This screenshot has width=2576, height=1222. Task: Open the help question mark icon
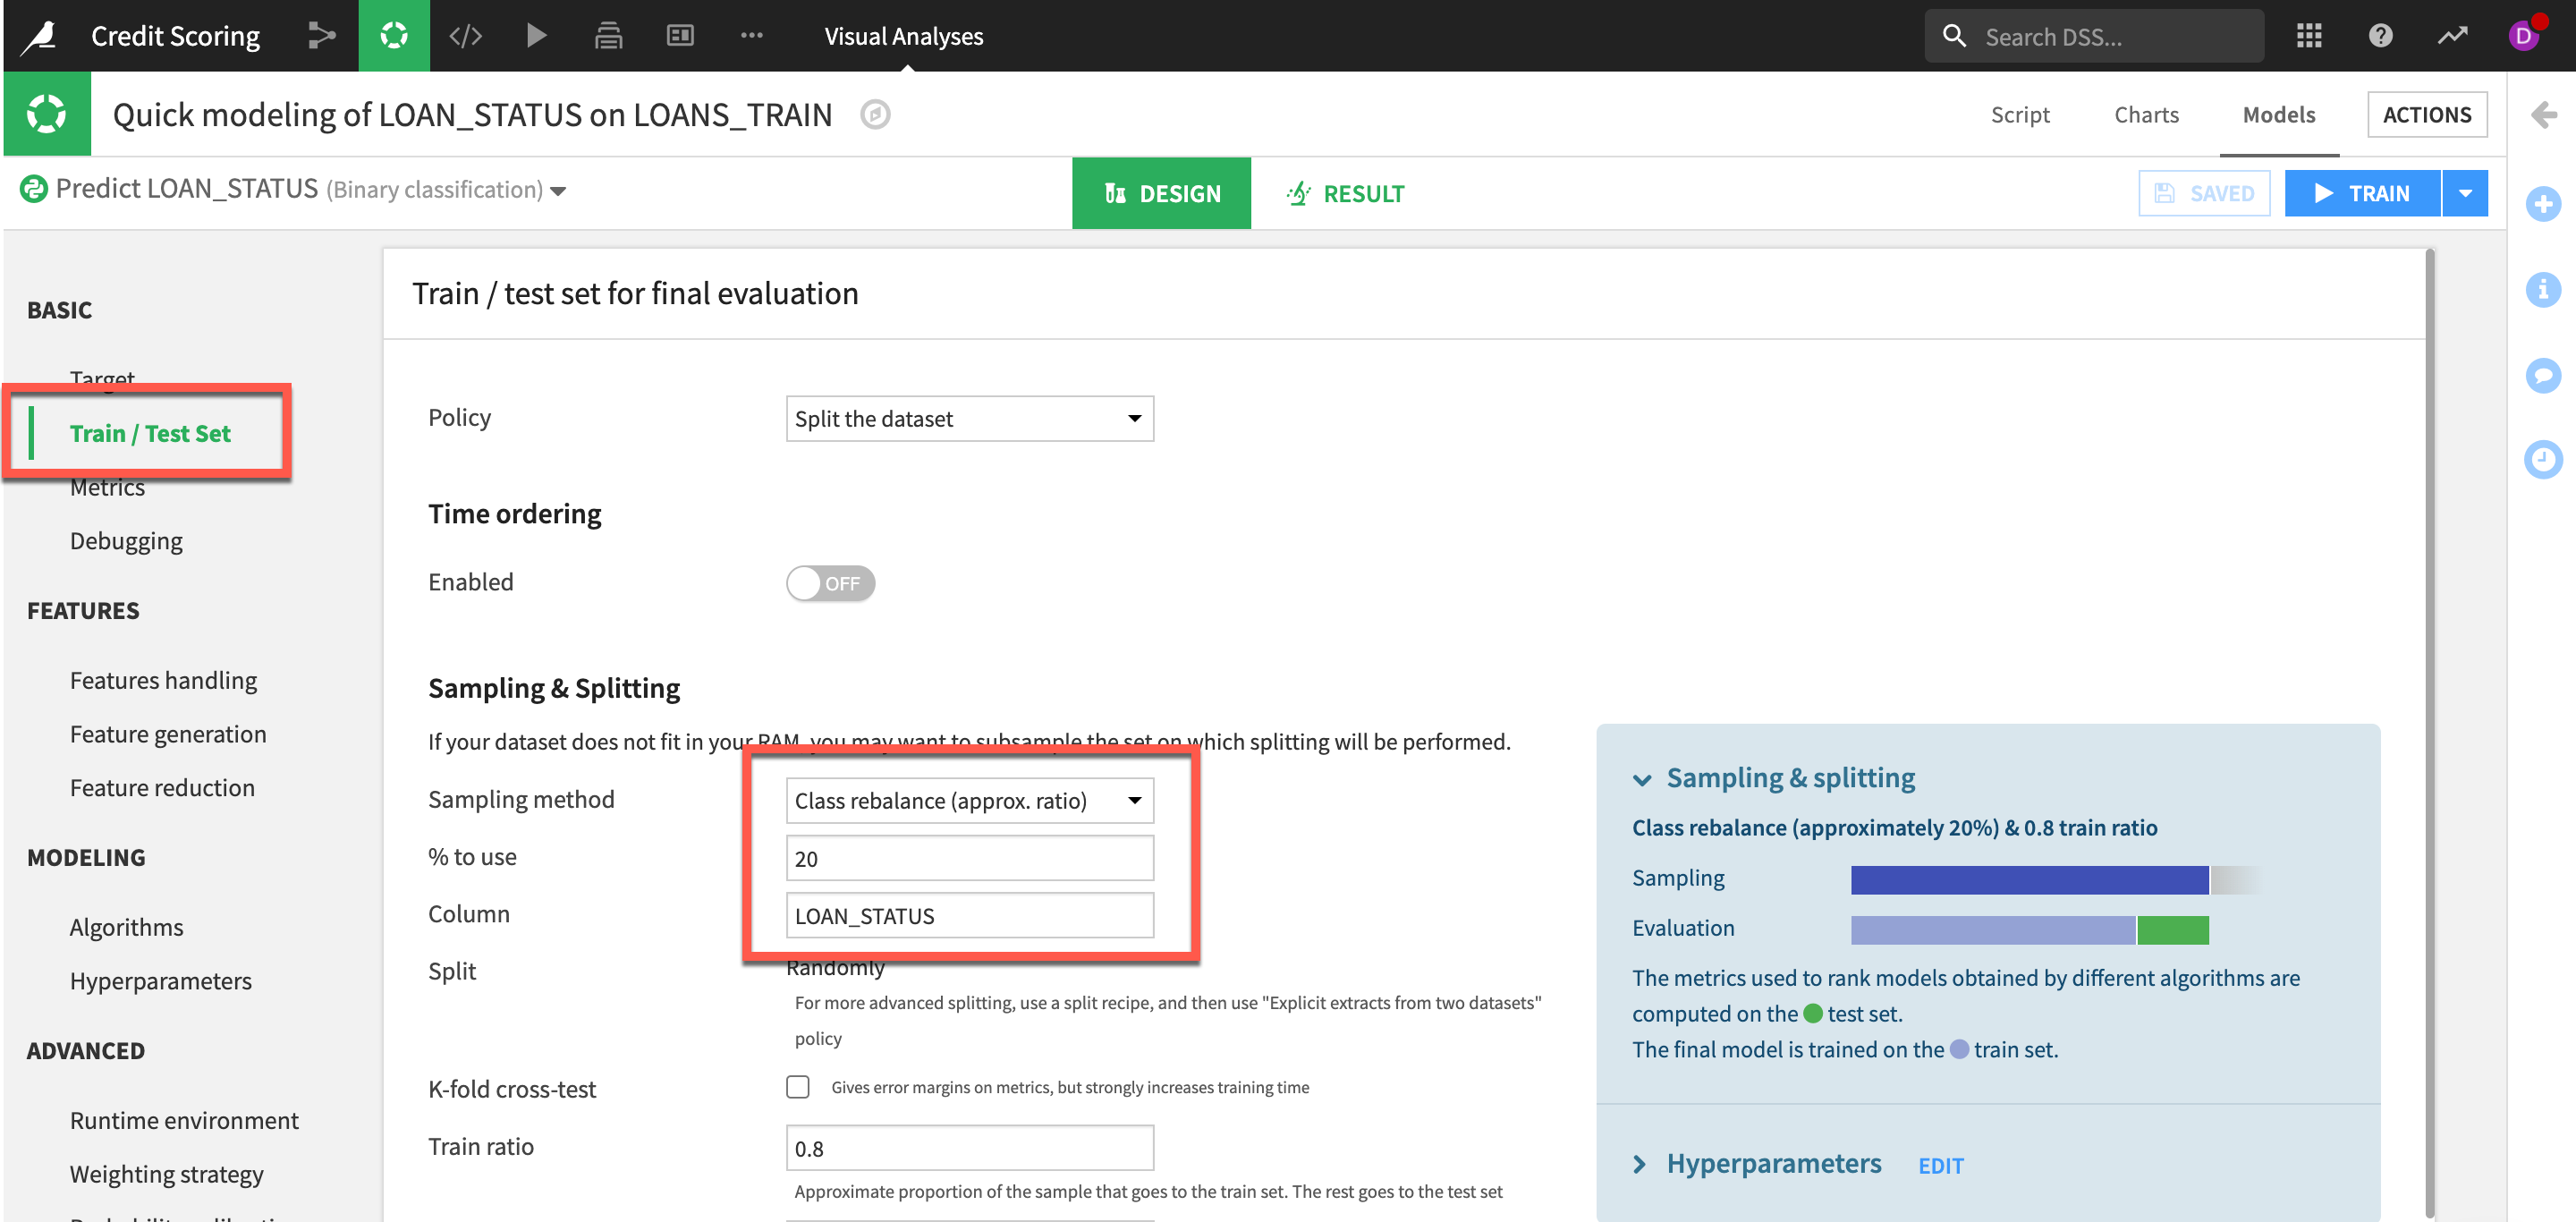pyautogui.click(x=2380, y=36)
